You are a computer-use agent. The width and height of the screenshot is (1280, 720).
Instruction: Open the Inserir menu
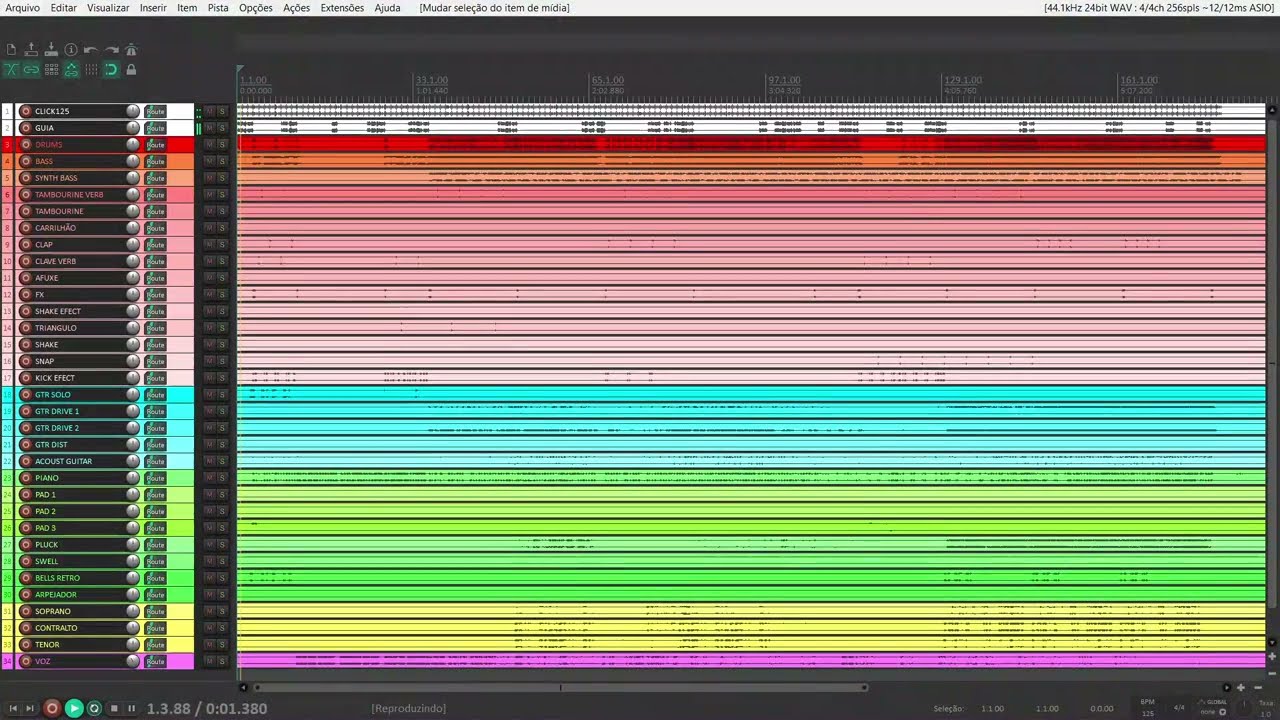pos(153,8)
